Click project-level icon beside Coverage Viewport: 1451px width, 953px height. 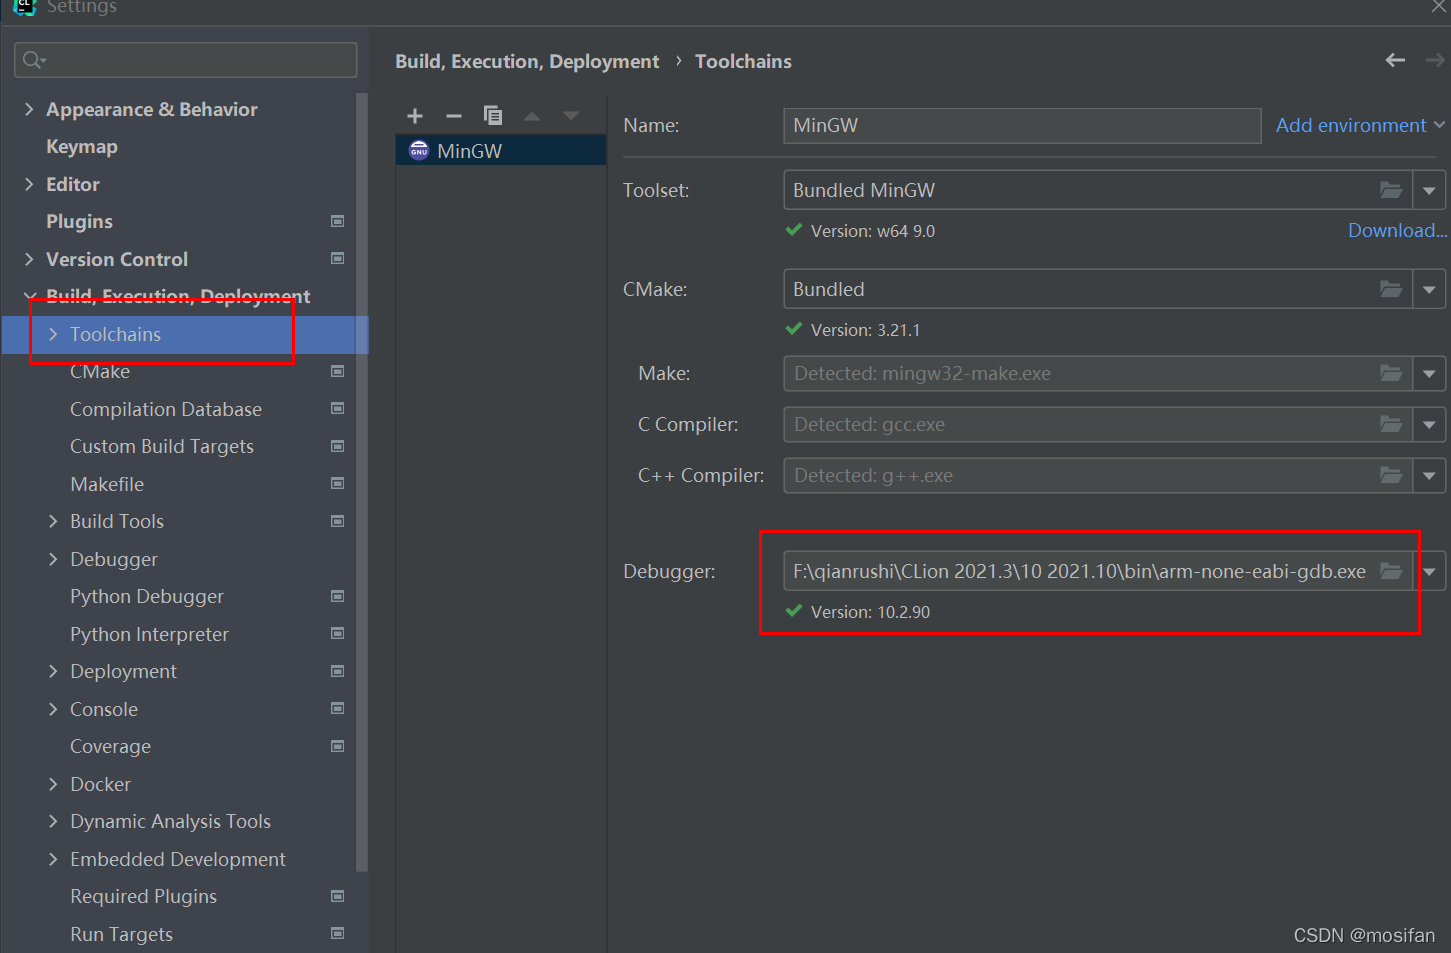tap(338, 746)
